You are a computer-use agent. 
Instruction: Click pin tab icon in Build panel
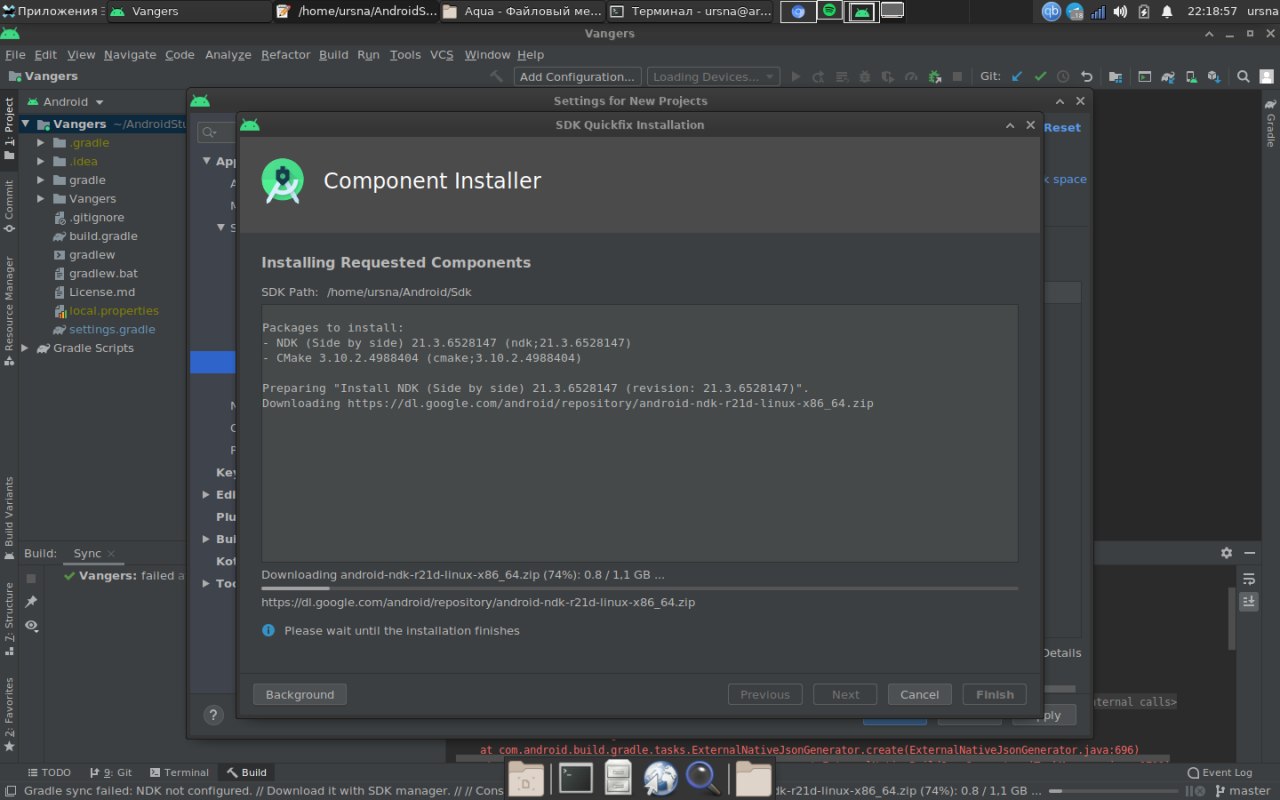point(31,601)
